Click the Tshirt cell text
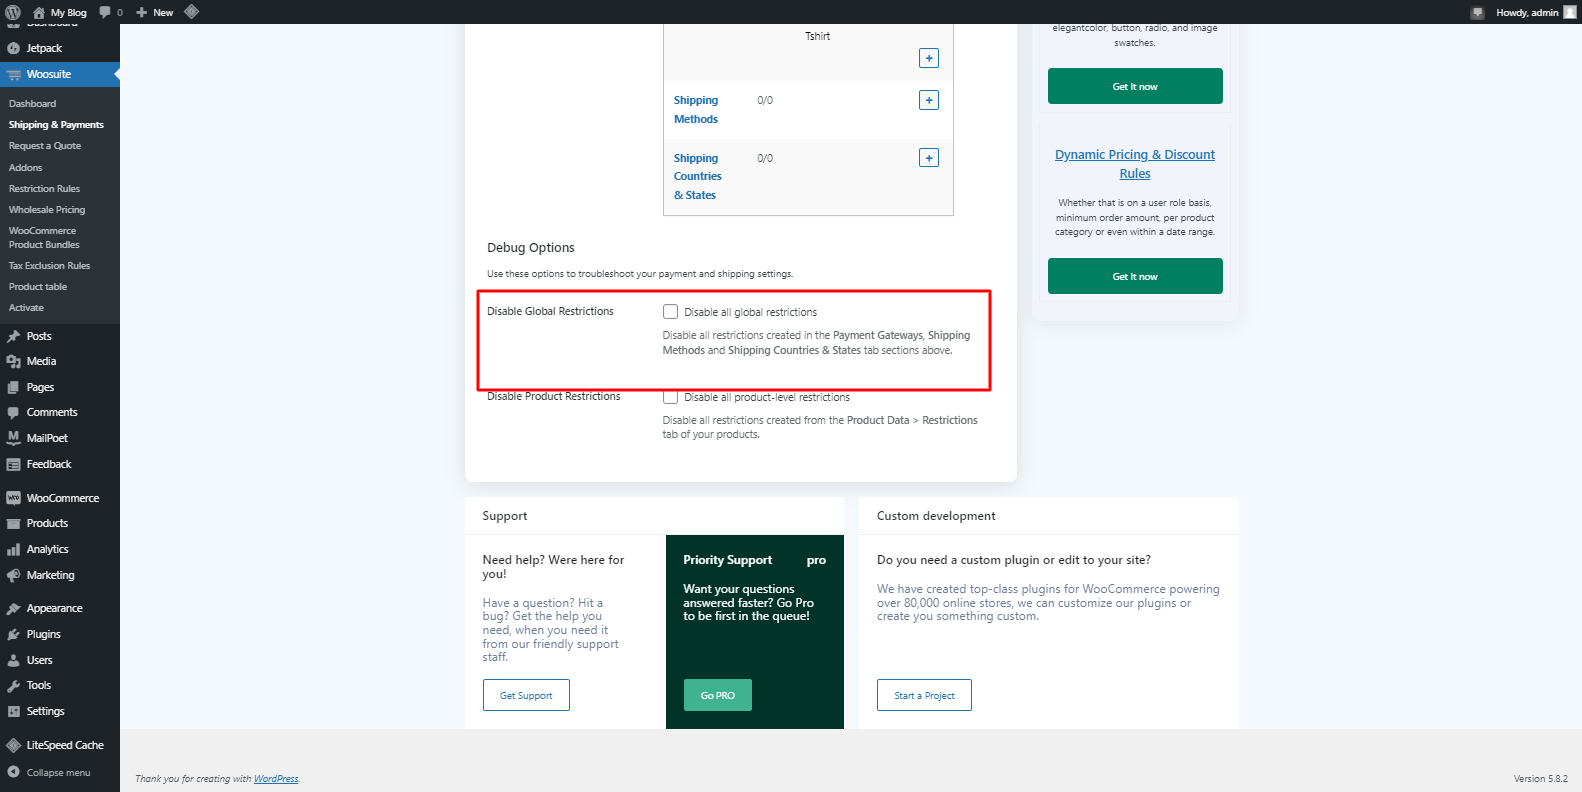 pyautogui.click(x=818, y=36)
